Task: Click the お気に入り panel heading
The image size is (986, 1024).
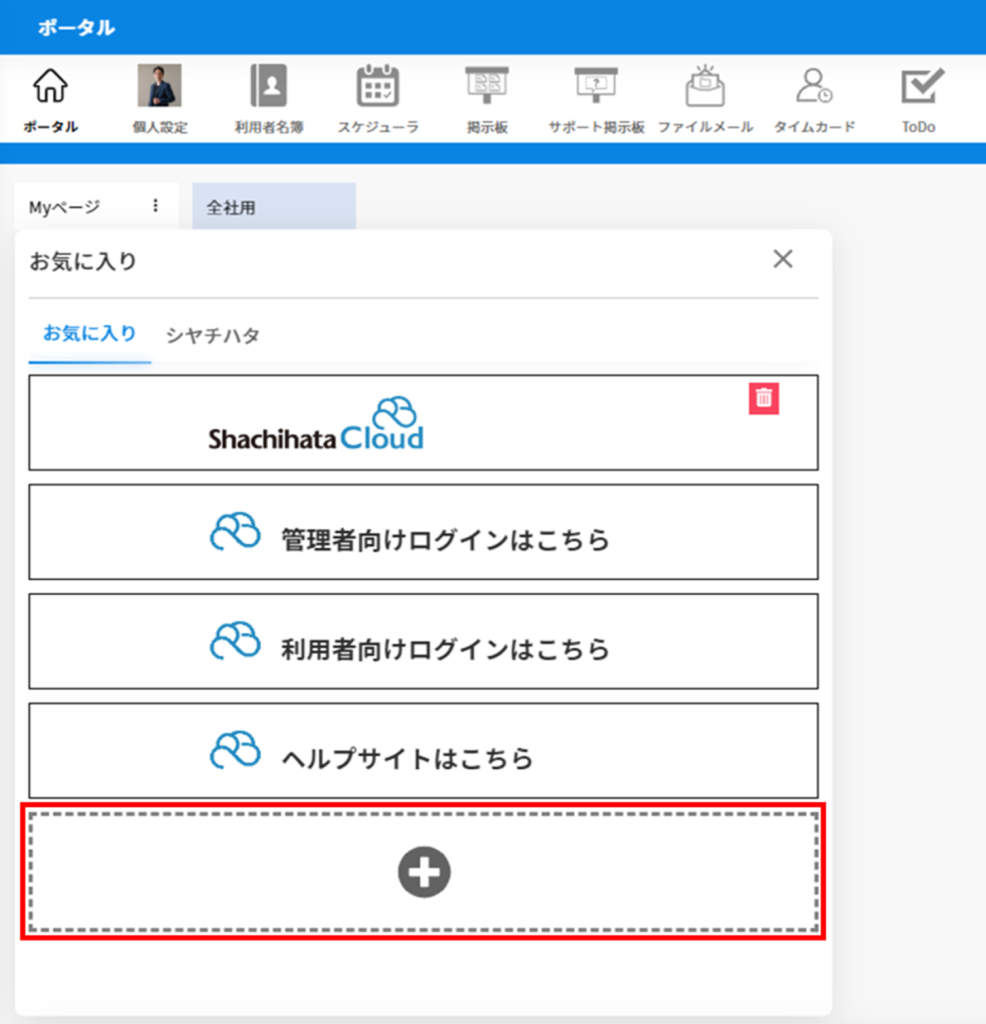Action: (x=83, y=261)
